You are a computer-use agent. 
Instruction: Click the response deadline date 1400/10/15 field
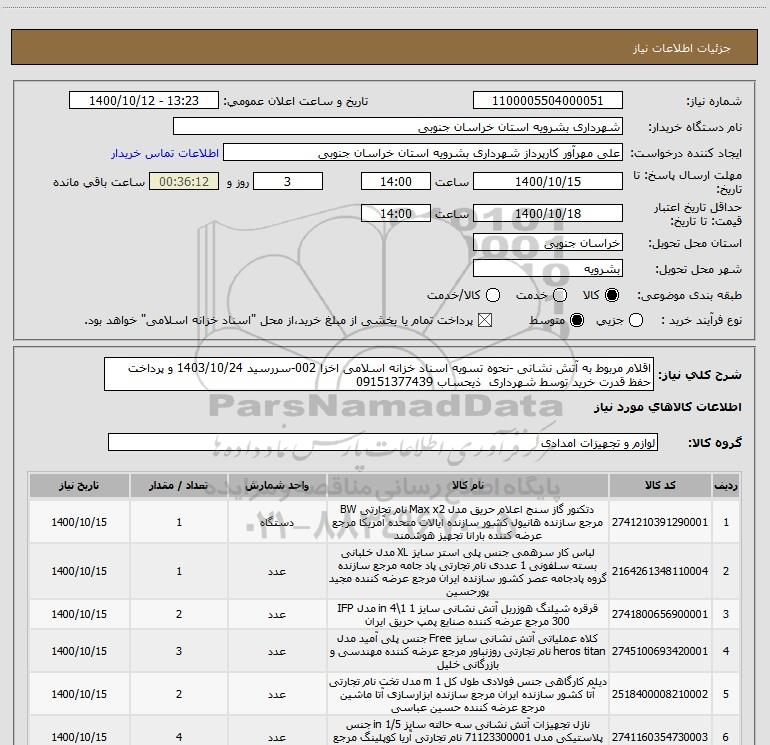[x=548, y=181]
